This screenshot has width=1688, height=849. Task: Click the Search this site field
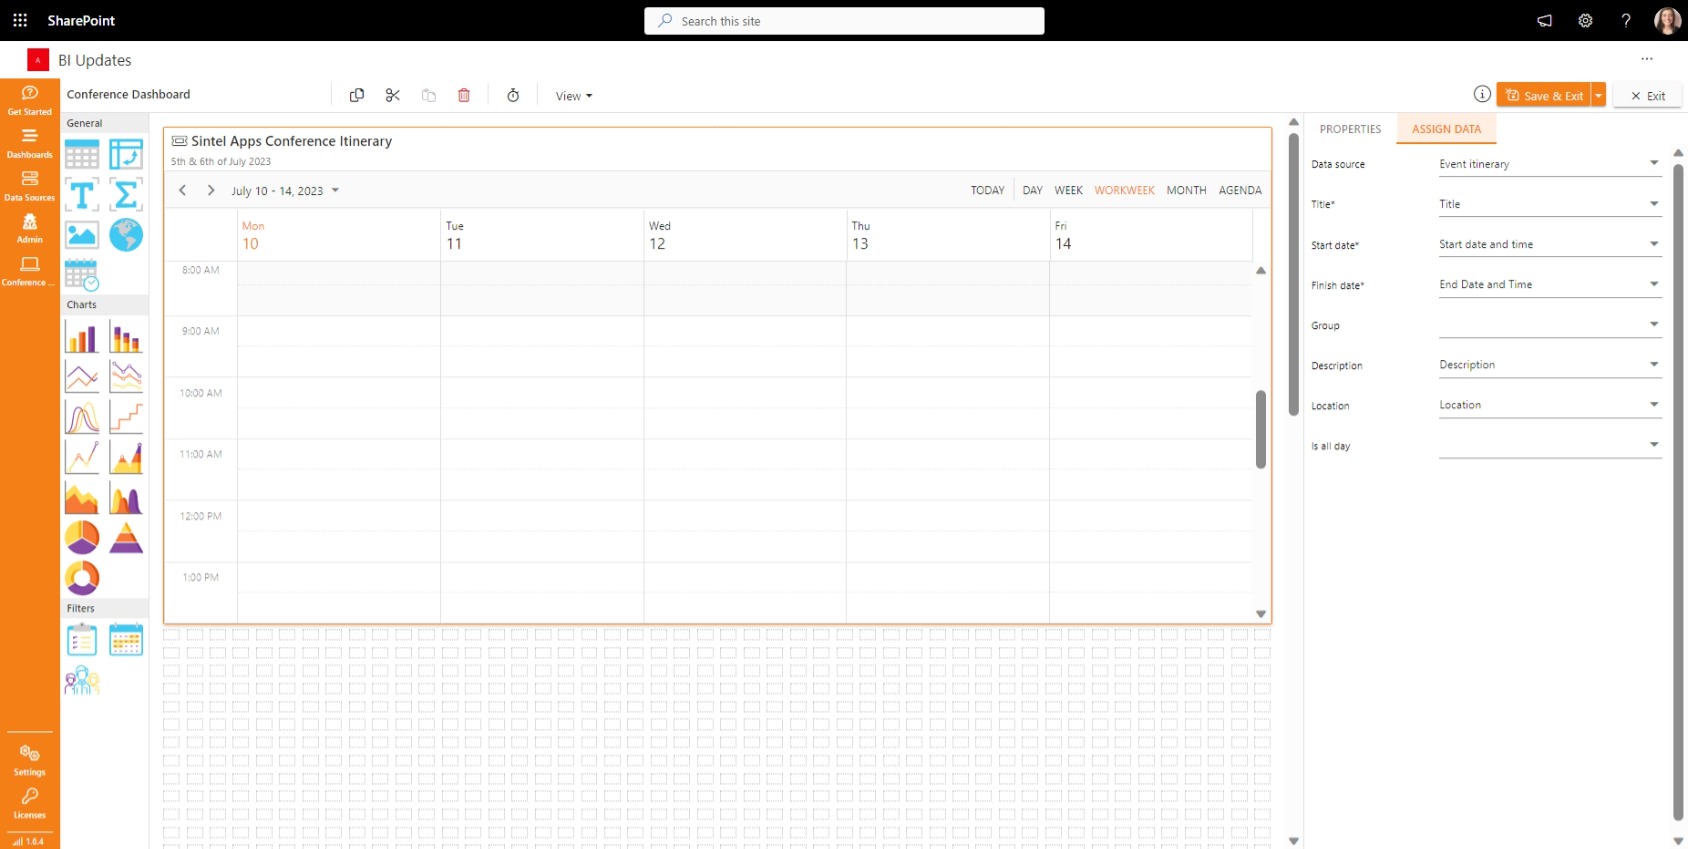[x=844, y=21]
